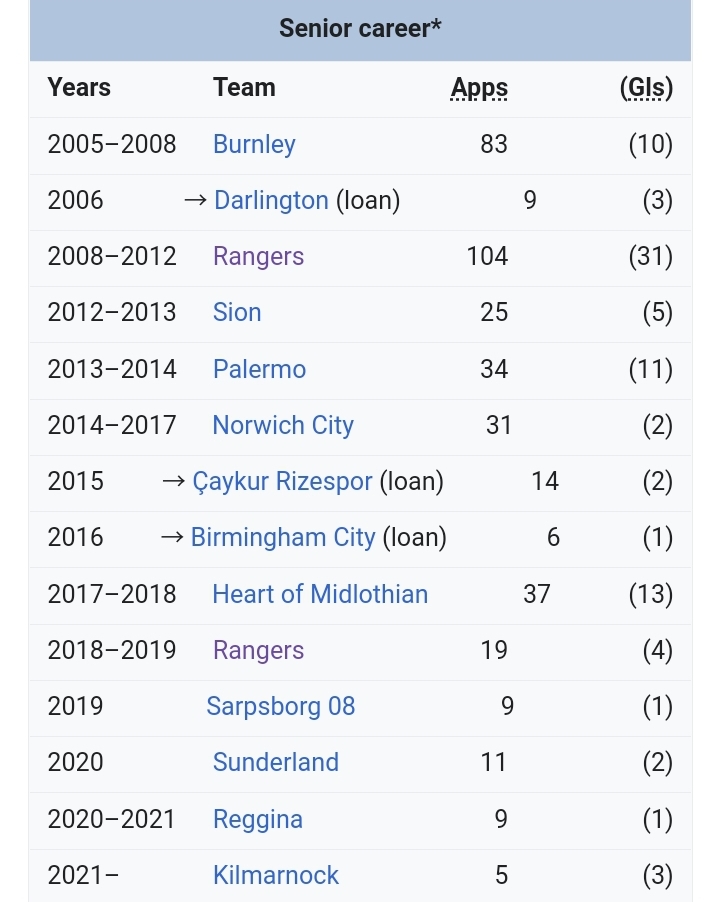Click the Senior career table header

tap(360, 28)
